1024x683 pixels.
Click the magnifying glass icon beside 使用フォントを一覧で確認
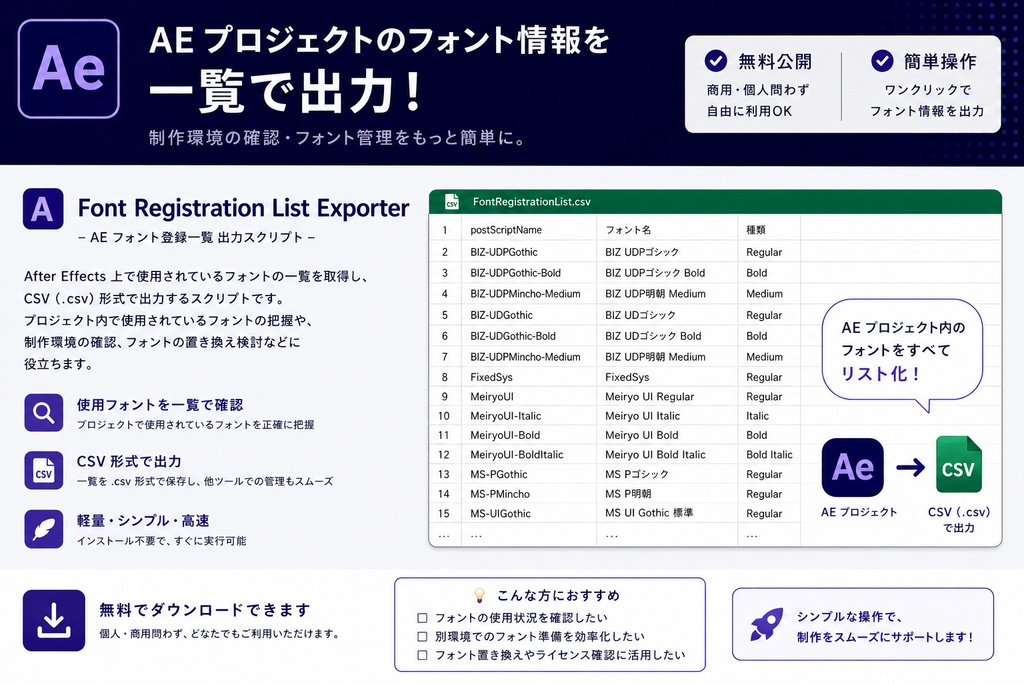[x=44, y=413]
